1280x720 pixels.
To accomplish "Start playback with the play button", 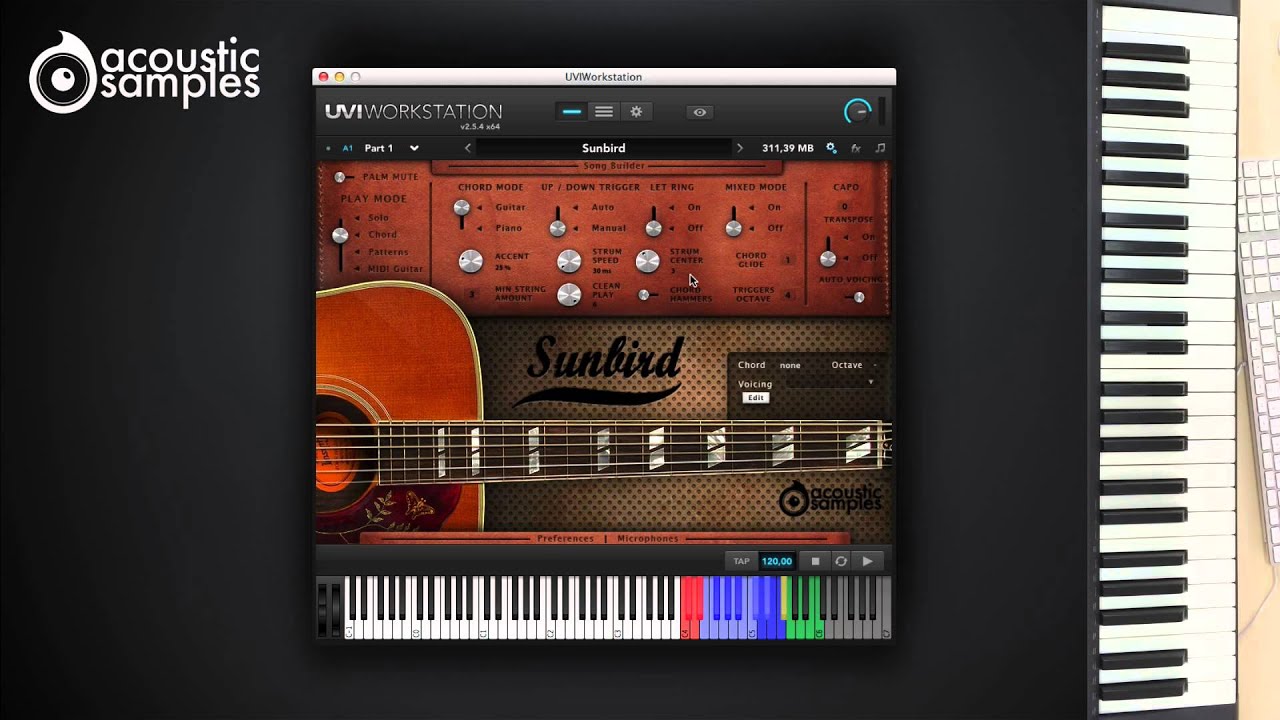I will (x=867, y=561).
